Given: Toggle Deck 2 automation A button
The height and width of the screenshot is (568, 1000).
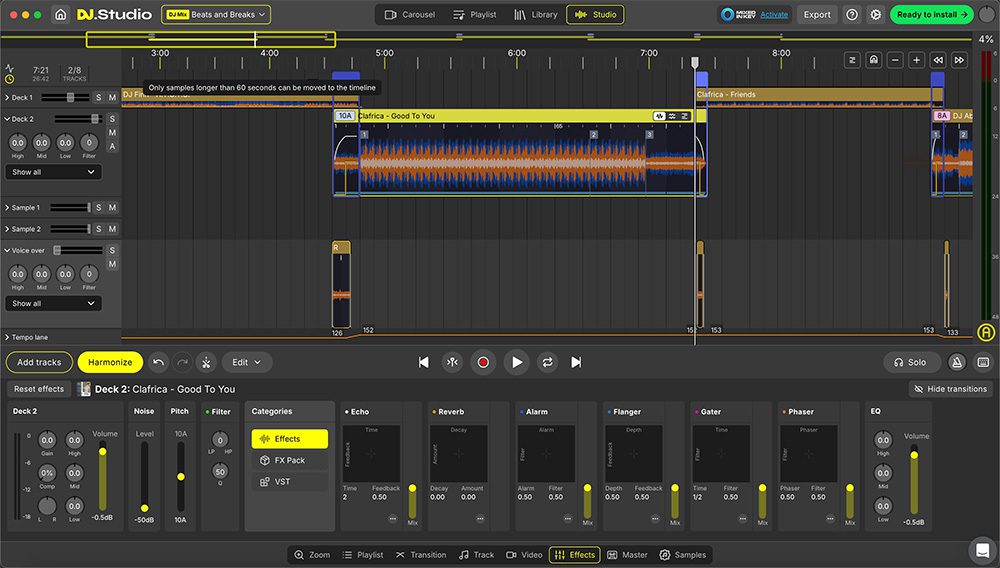Looking at the screenshot, I should [112, 147].
